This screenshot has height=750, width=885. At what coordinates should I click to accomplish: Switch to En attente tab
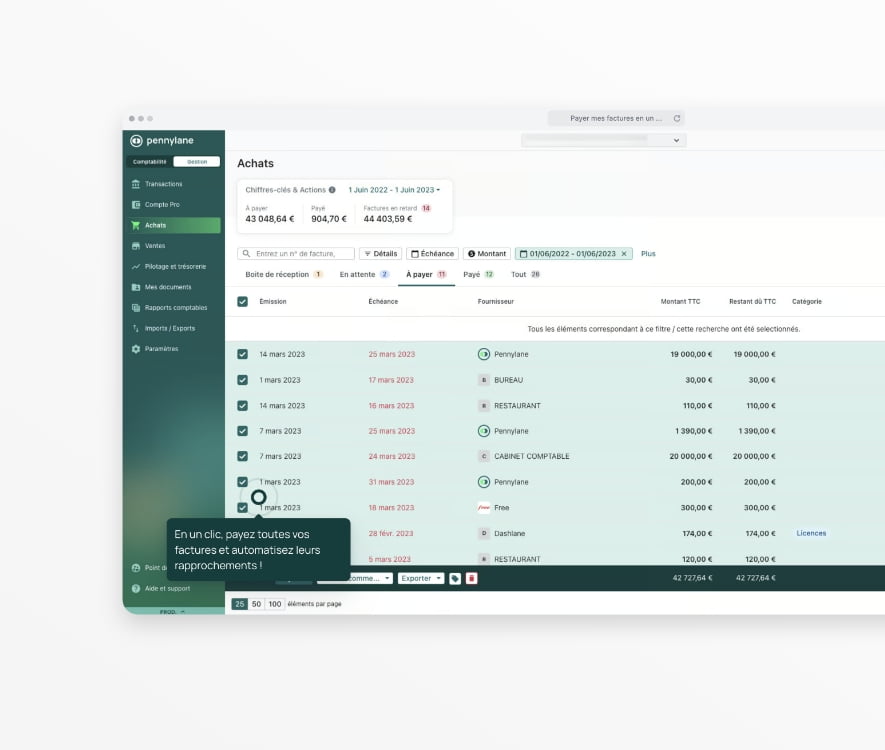coord(364,275)
